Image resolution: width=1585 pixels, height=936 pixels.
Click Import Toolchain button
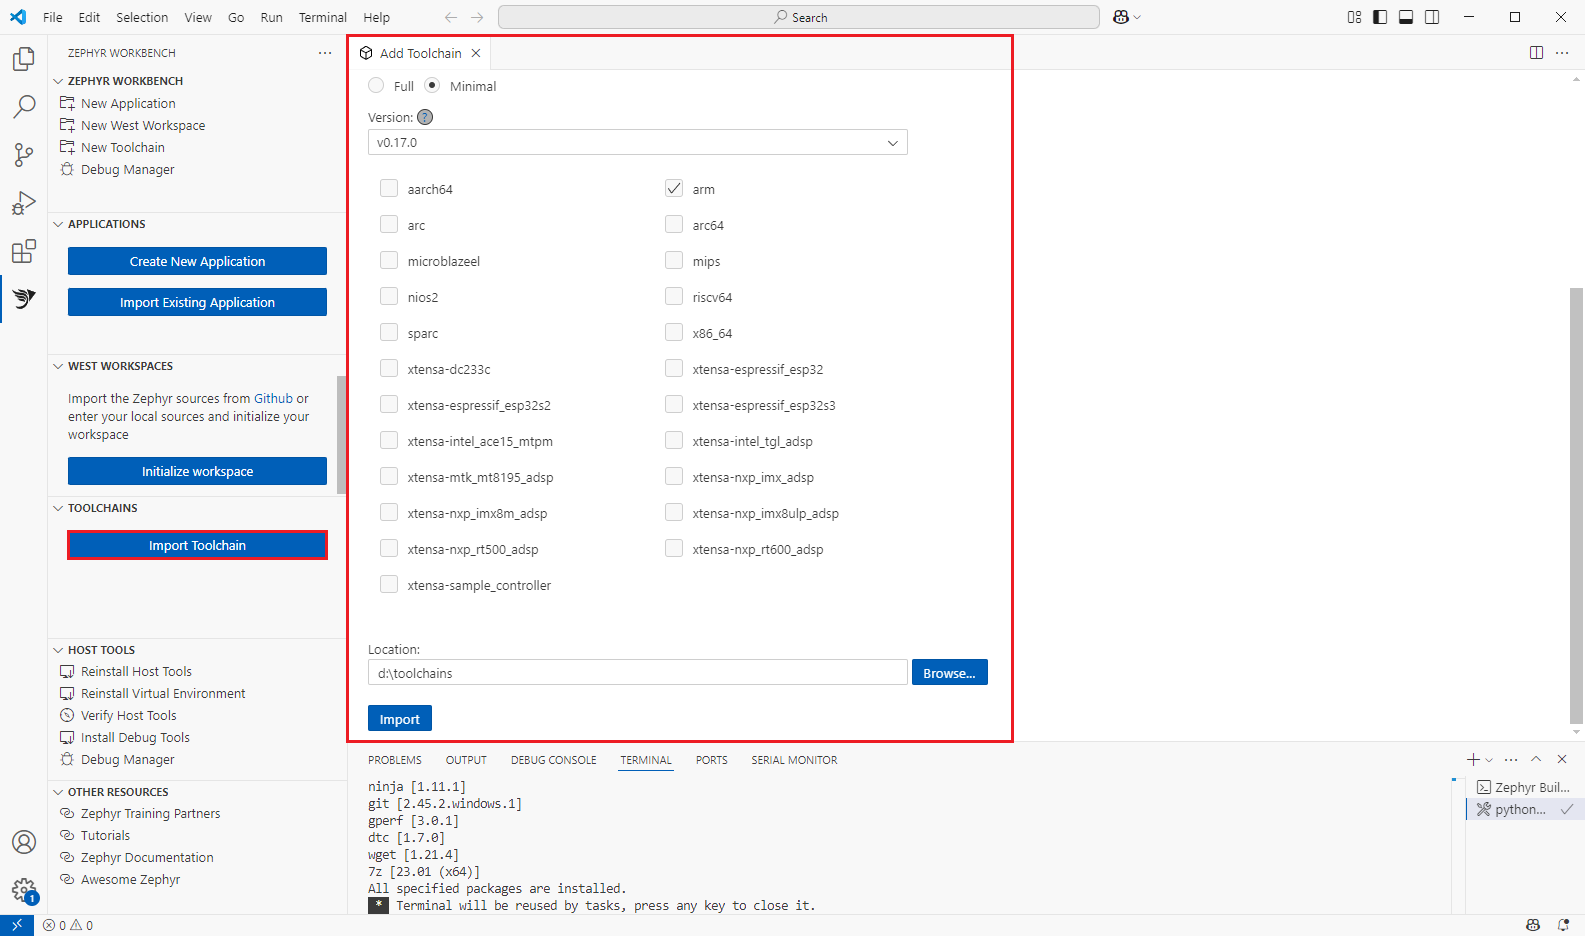[x=197, y=545]
